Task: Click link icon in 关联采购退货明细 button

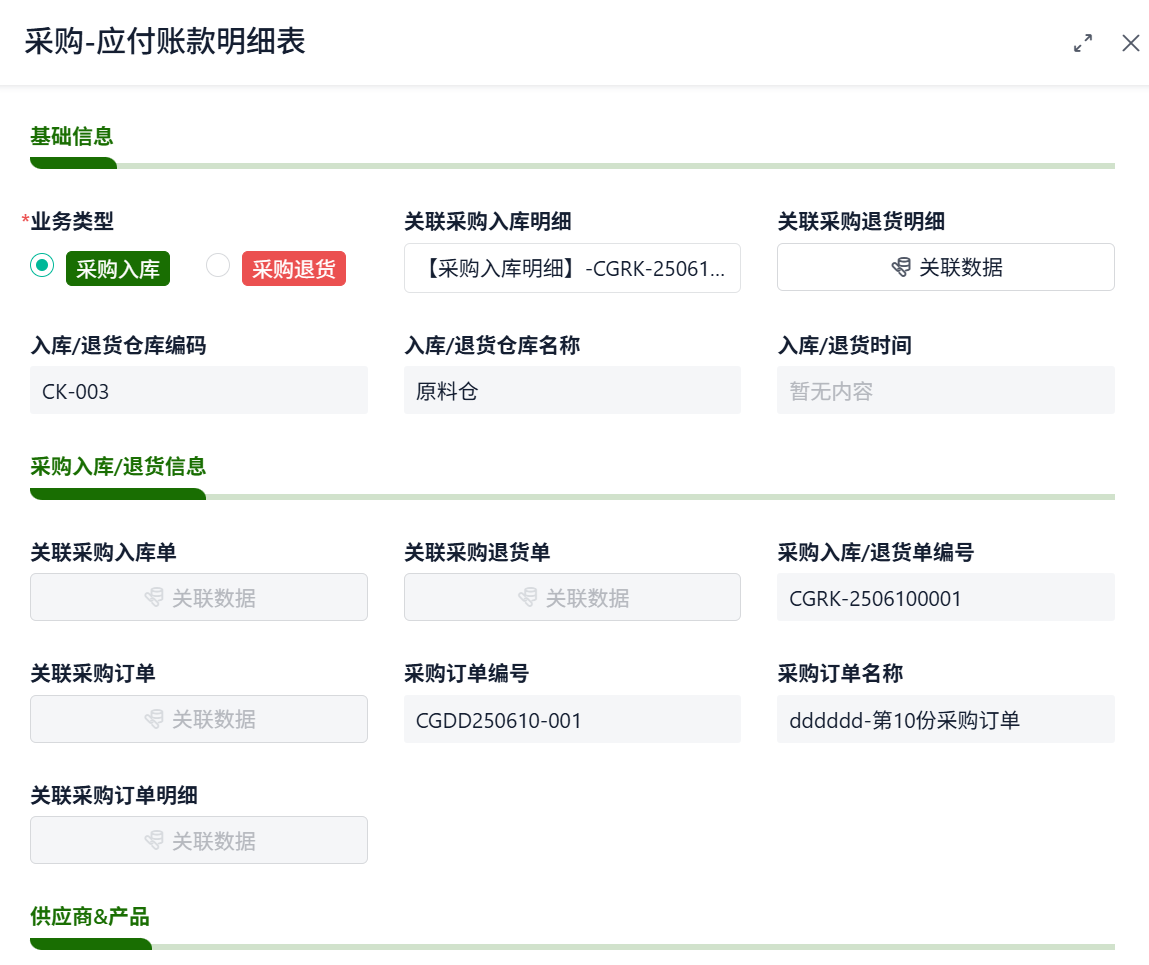Action: click(901, 268)
